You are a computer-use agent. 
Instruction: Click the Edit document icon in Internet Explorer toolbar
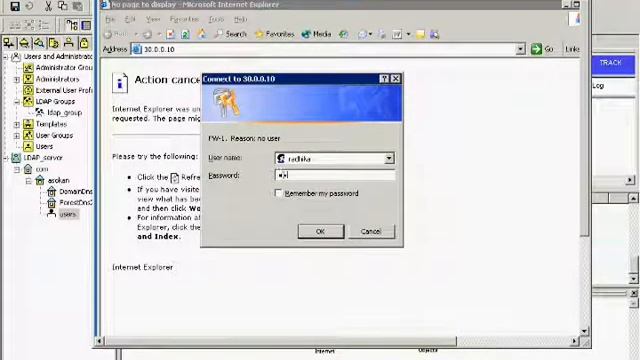[x=397, y=35]
